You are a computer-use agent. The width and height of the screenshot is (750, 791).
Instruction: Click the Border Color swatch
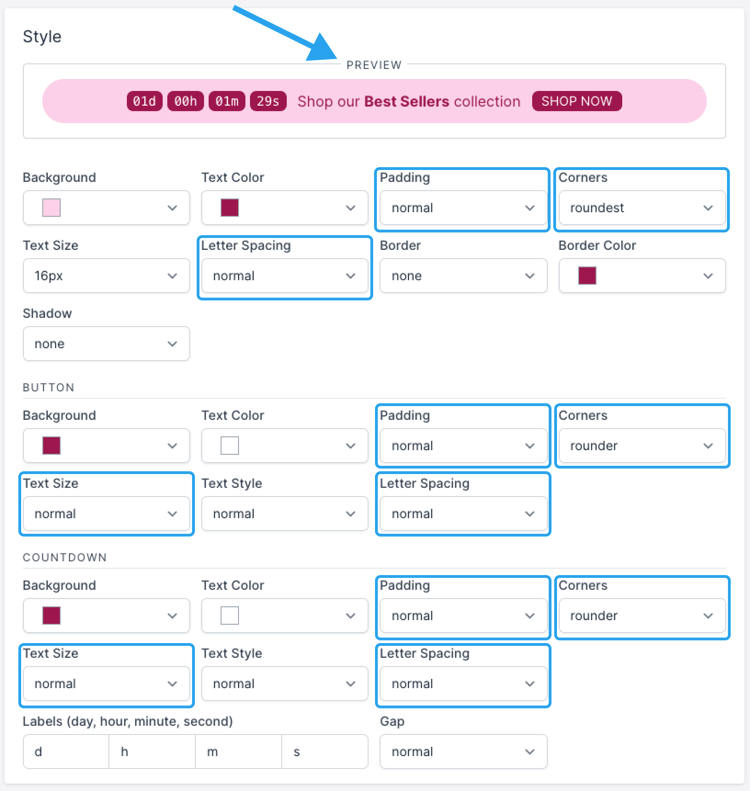pos(587,276)
